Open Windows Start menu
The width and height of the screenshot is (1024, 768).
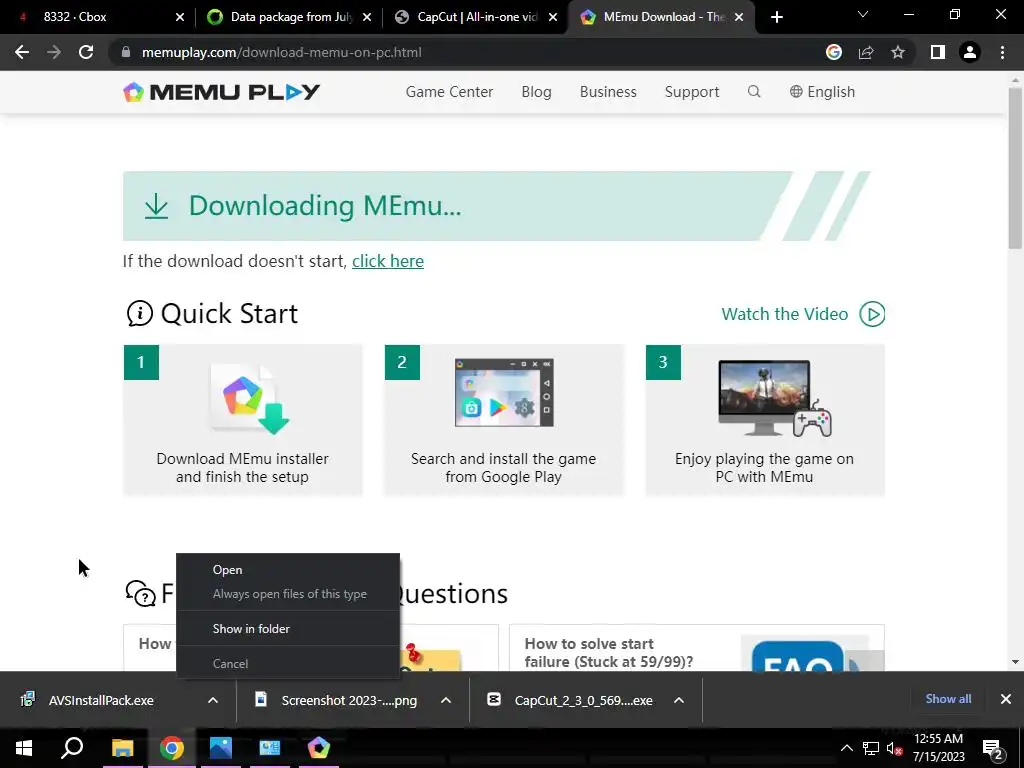(24, 748)
